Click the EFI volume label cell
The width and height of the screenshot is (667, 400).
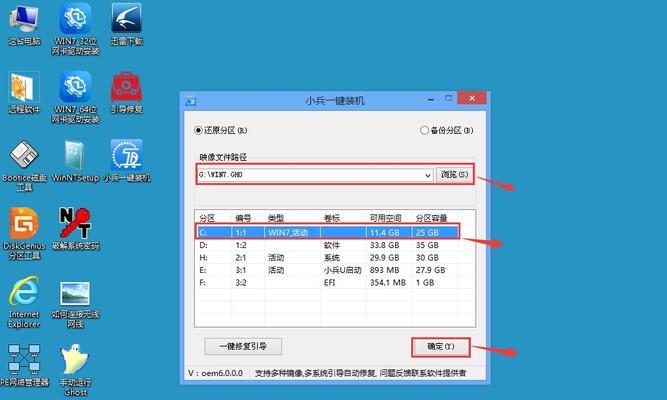point(330,282)
